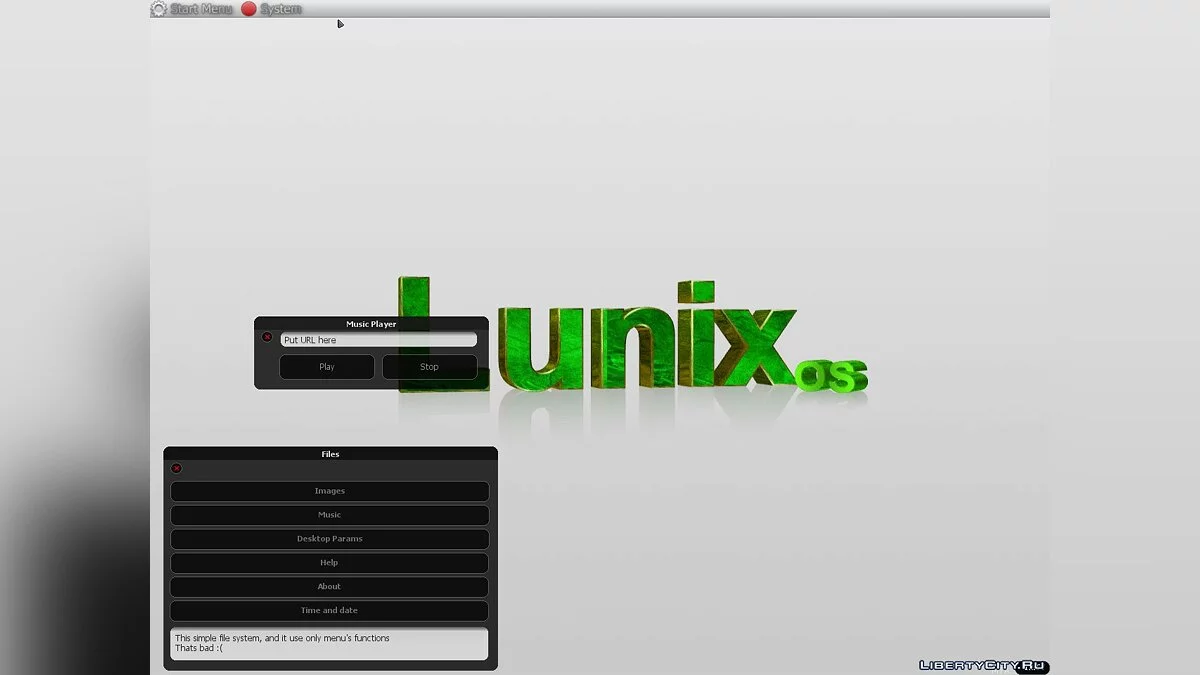This screenshot has width=1200, height=675.
Task: Click the file system description text box
Action: click(329, 644)
